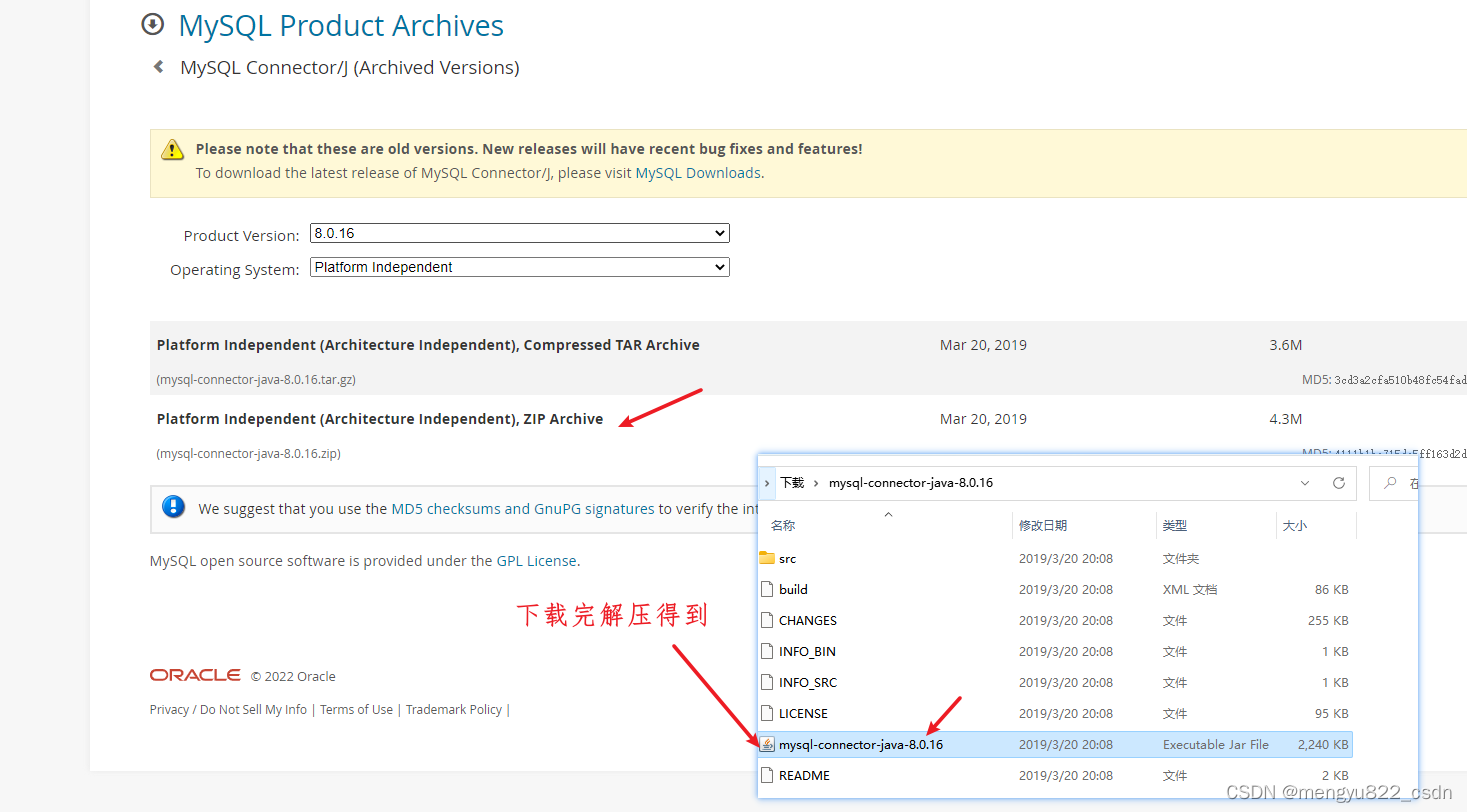Click the README file icon
This screenshot has height=812, width=1467.
pos(767,775)
